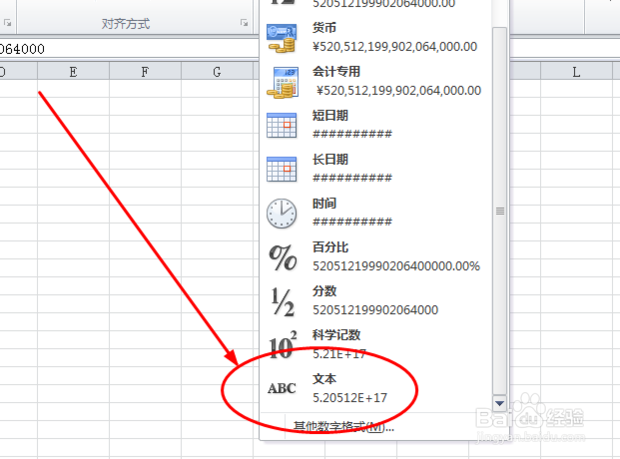The height and width of the screenshot is (459, 620).
Task: Choose the 短日期 format option
Action: tap(376, 126)
